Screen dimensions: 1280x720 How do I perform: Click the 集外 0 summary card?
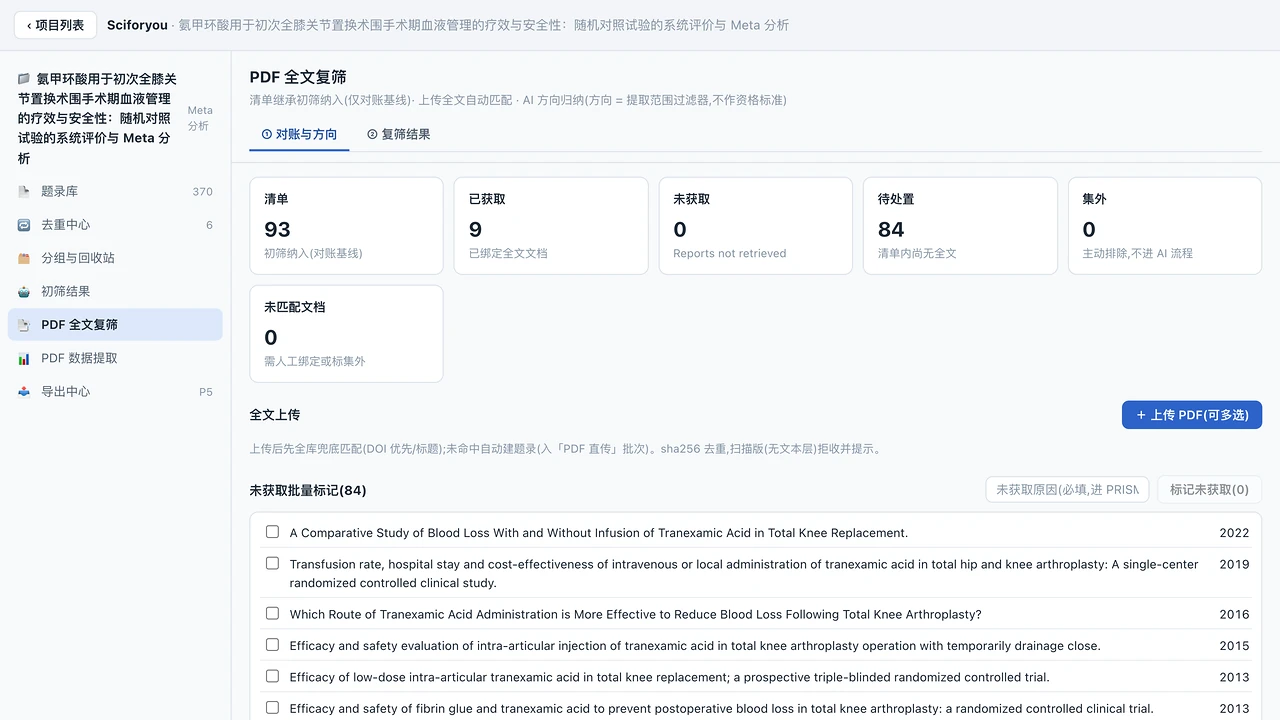click(x=1165, y=226)
